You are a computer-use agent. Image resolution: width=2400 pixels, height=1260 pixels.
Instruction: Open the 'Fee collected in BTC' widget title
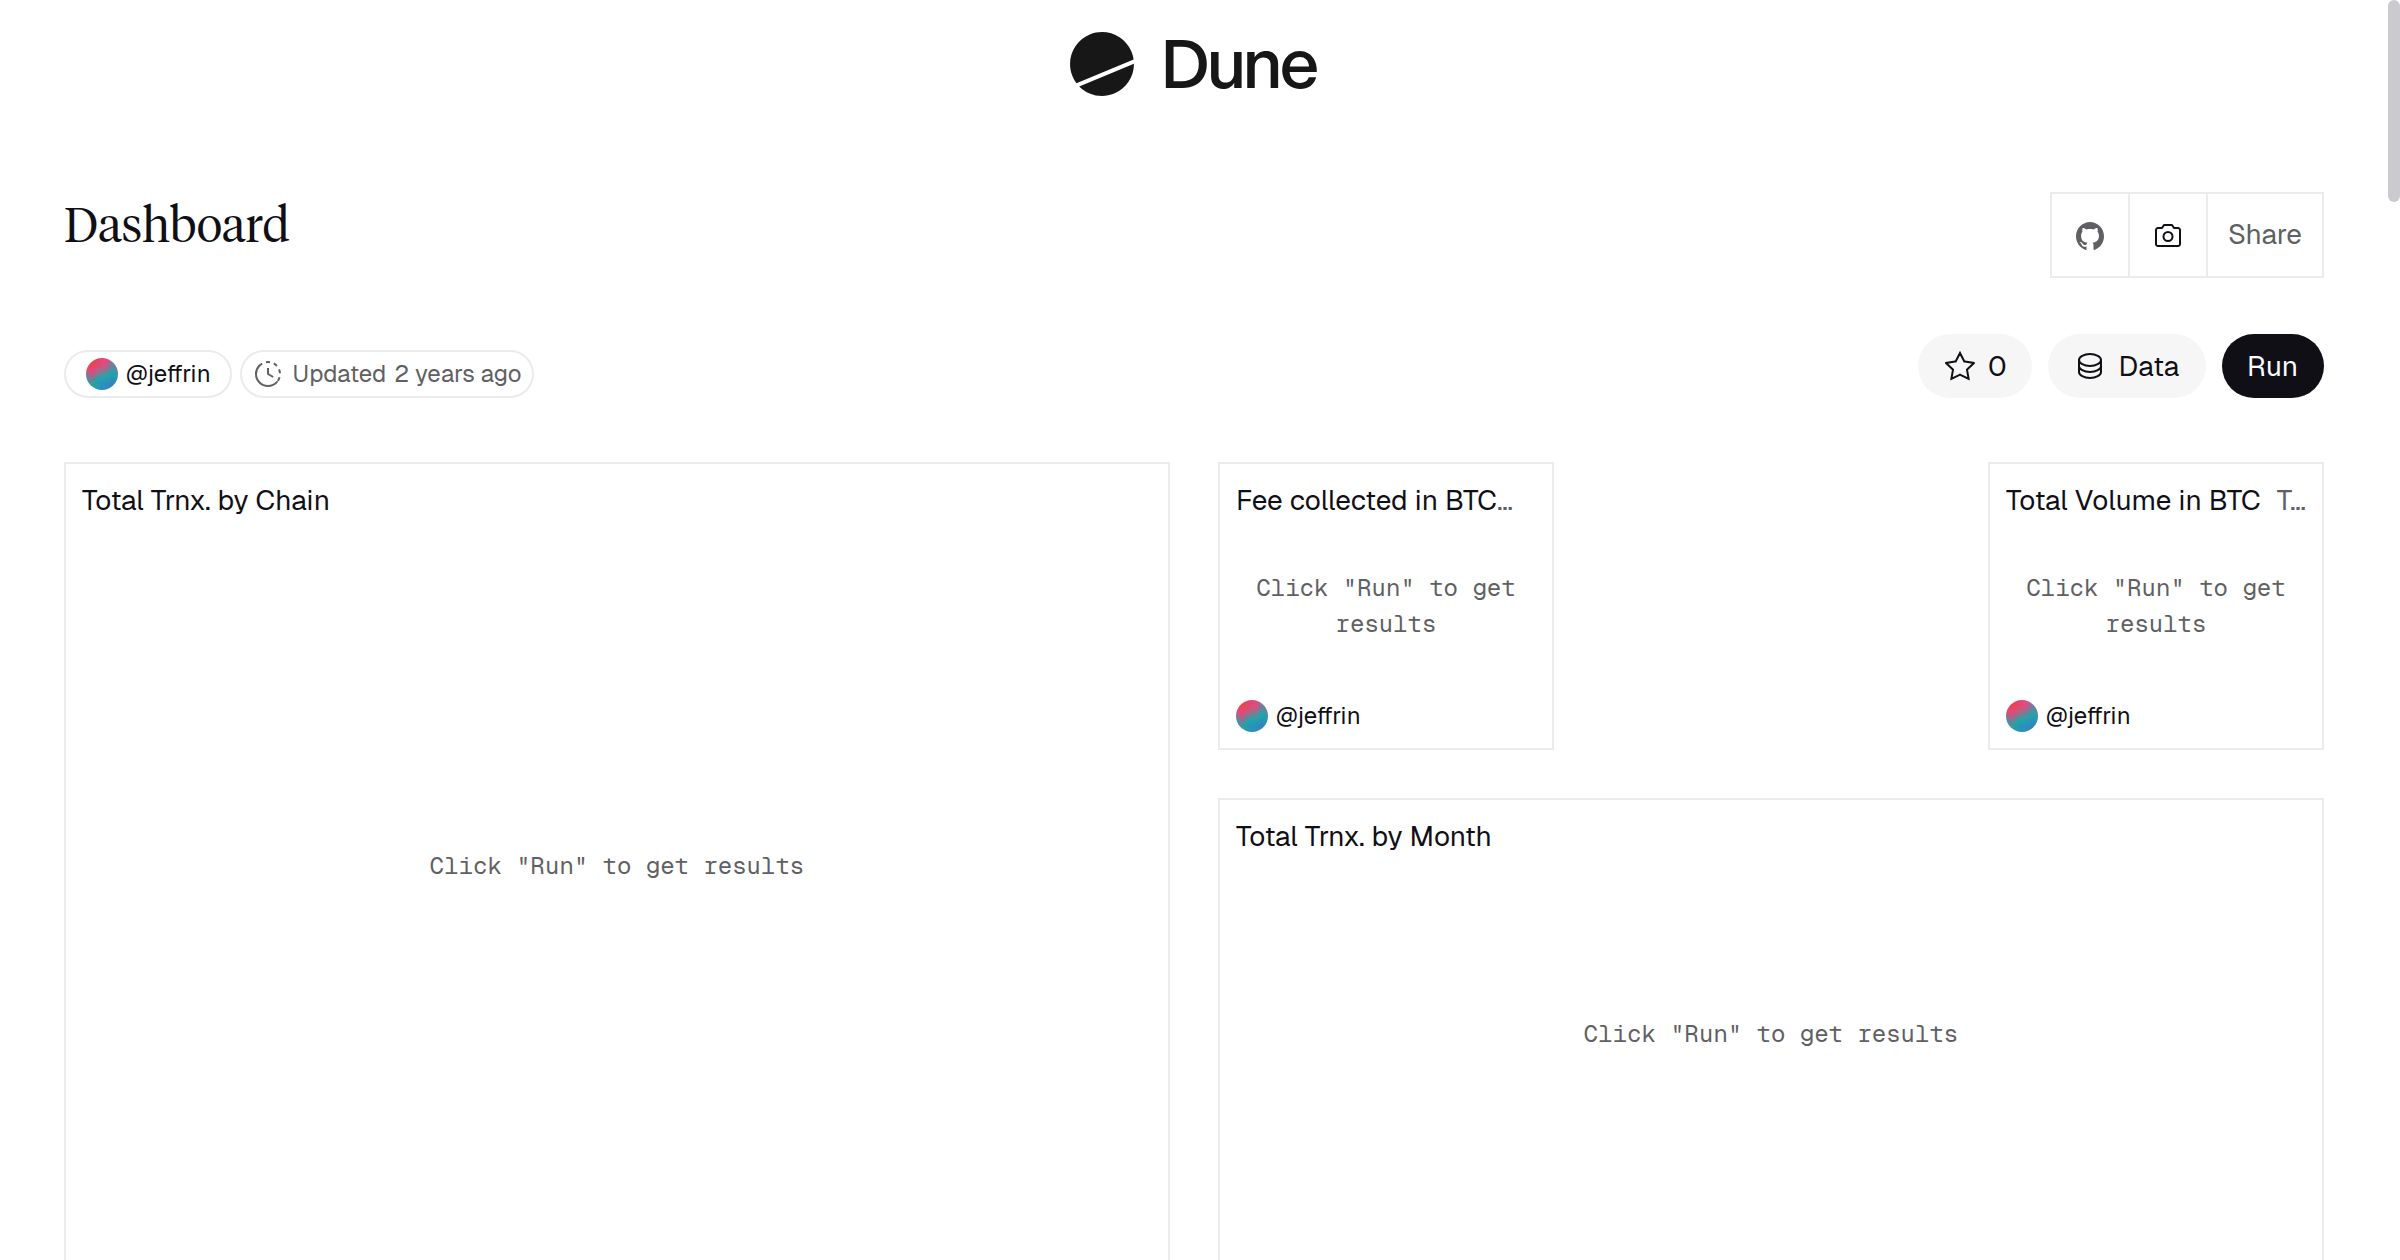pyautogui.click(x=1375, y=500)
